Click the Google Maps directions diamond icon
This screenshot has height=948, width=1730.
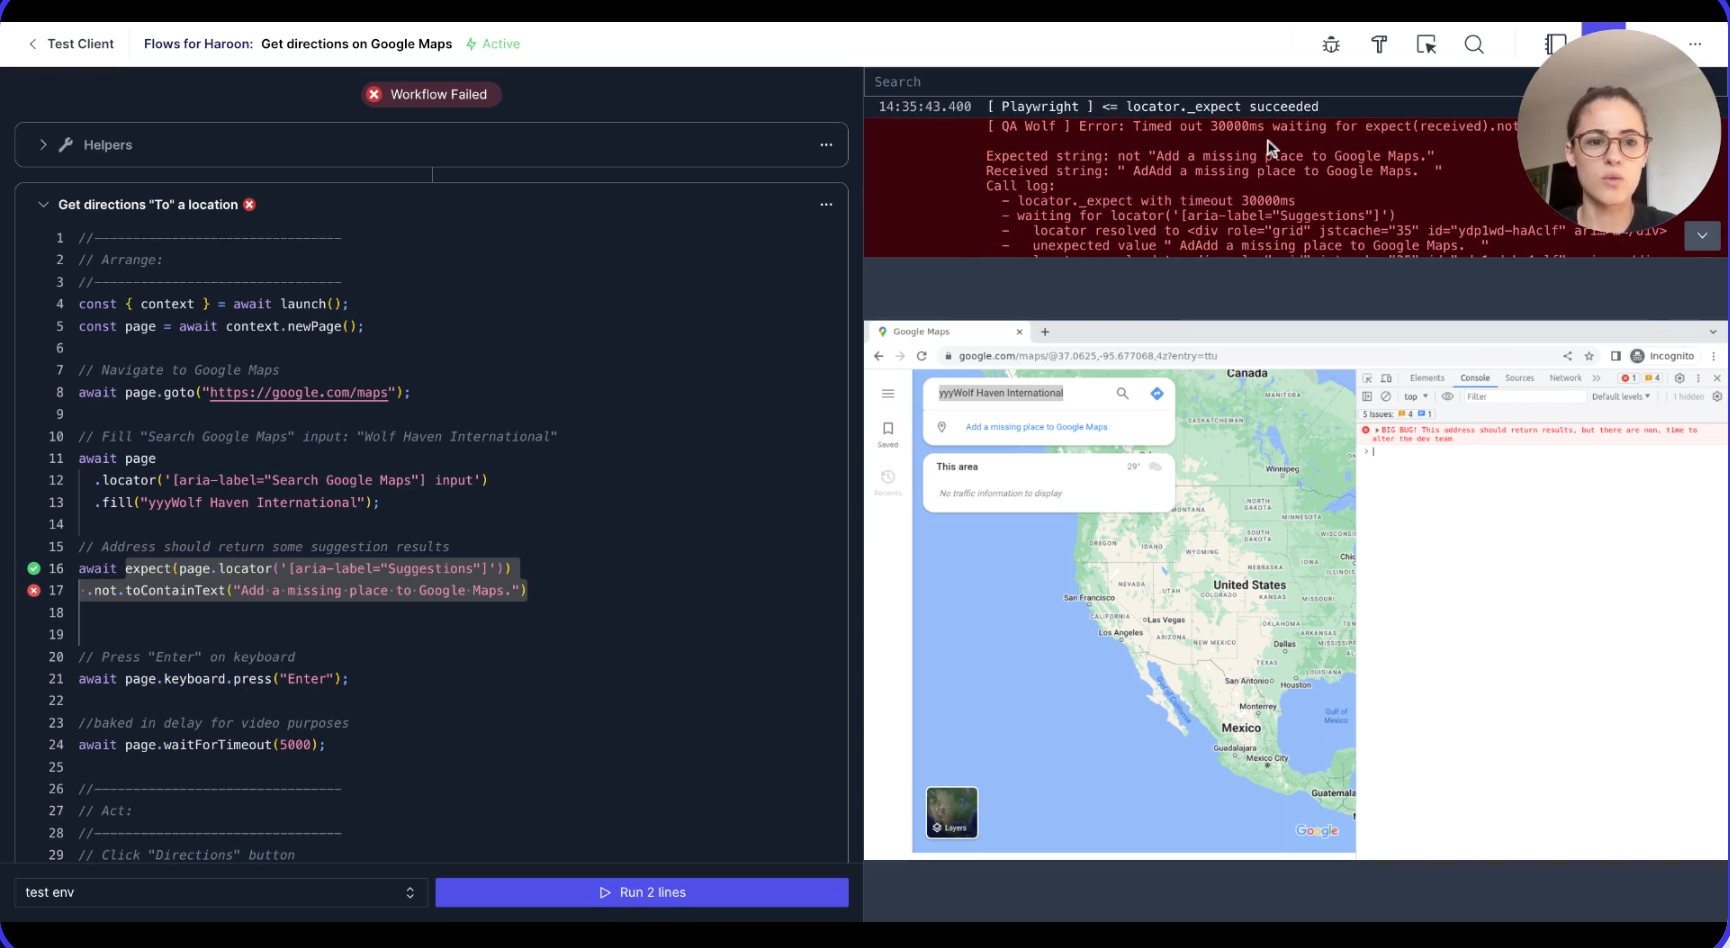coord(1157,394)
